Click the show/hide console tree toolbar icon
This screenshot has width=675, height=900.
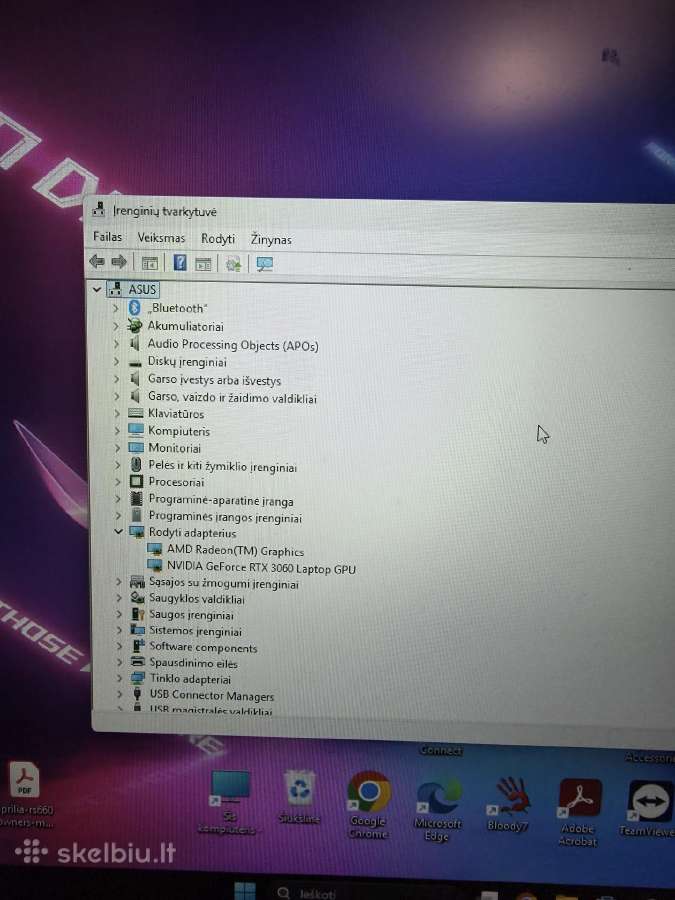[x=149, y=263]
